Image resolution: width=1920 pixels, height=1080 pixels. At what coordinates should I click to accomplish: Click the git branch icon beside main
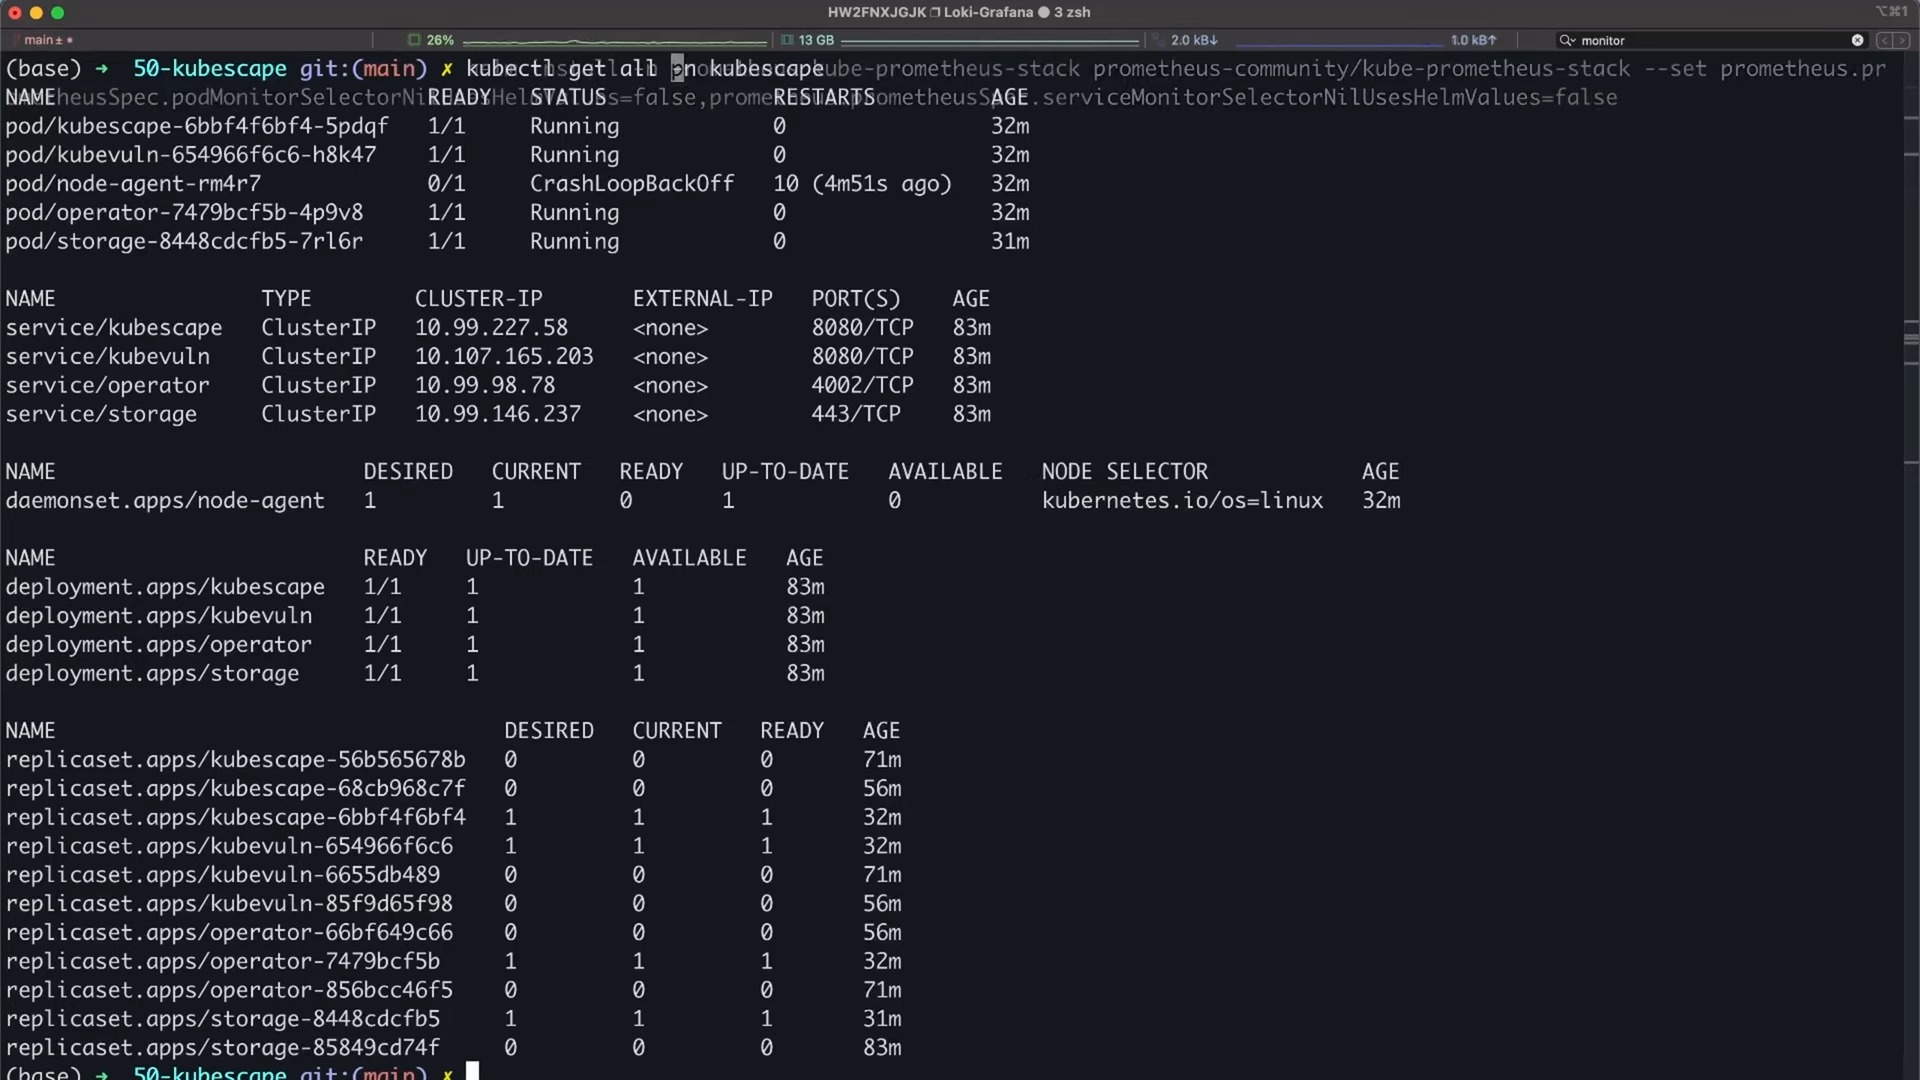[16, 40]
